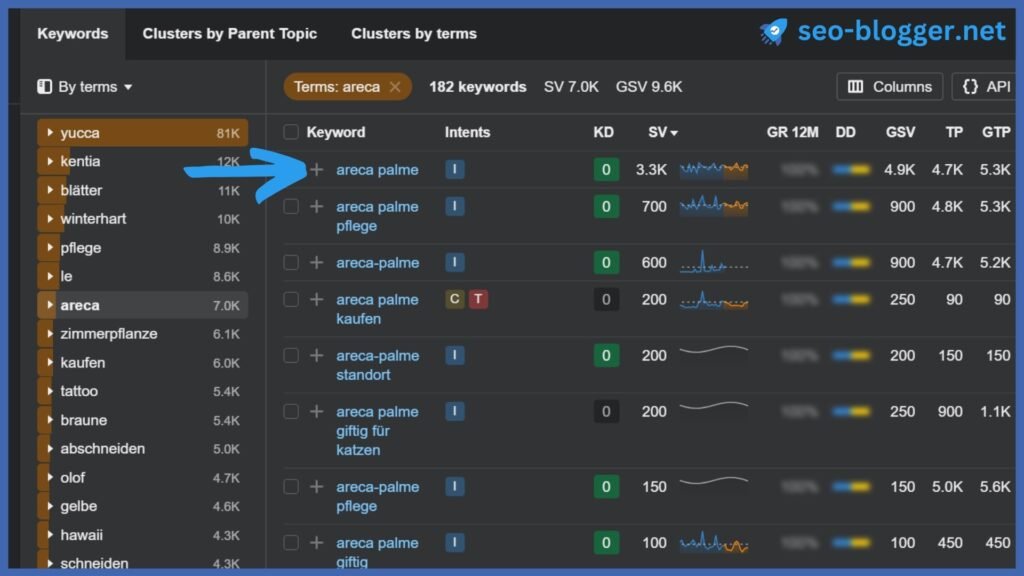This screenshot has height=576, width=1024.
Task: Add 'areca palme giftig für katzen' plus icon
Action: click(317, 411)
